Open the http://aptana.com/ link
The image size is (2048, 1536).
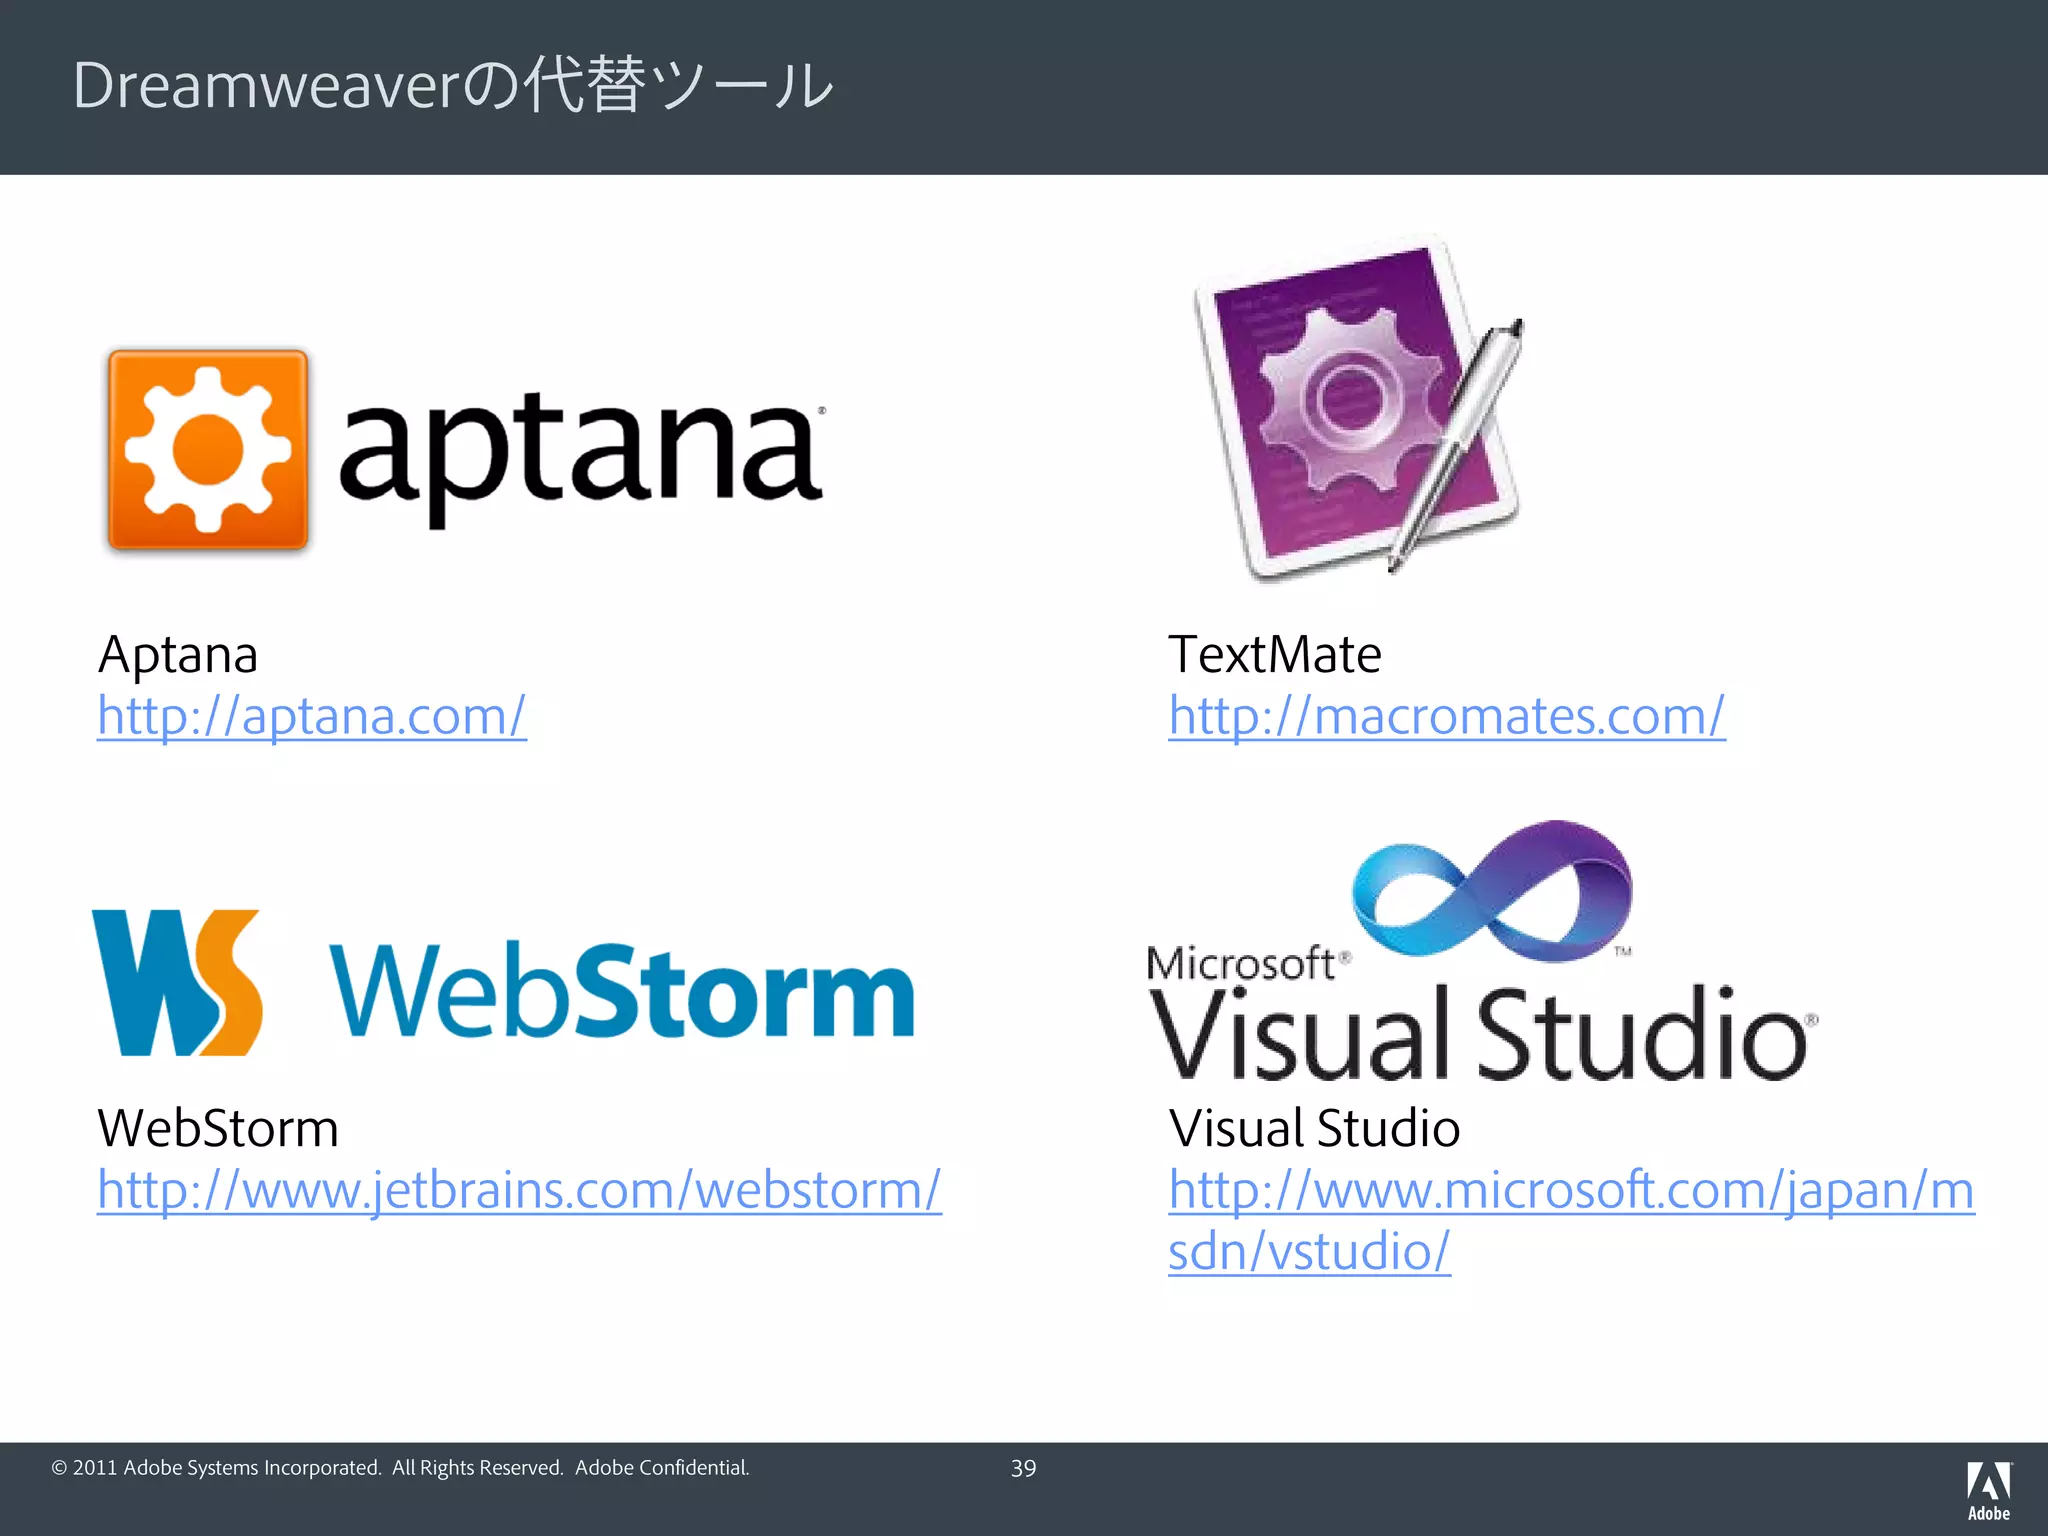(312, 716)
